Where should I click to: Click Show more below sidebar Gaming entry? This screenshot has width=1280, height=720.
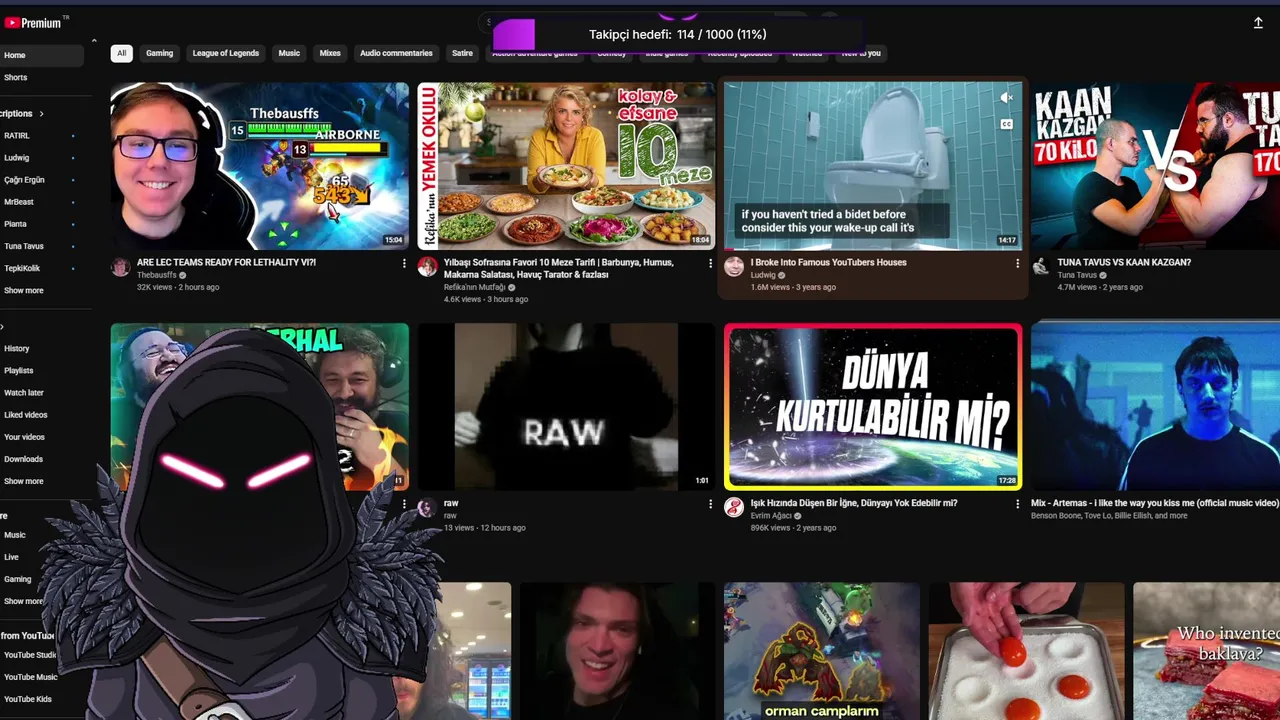click(24, 601)
